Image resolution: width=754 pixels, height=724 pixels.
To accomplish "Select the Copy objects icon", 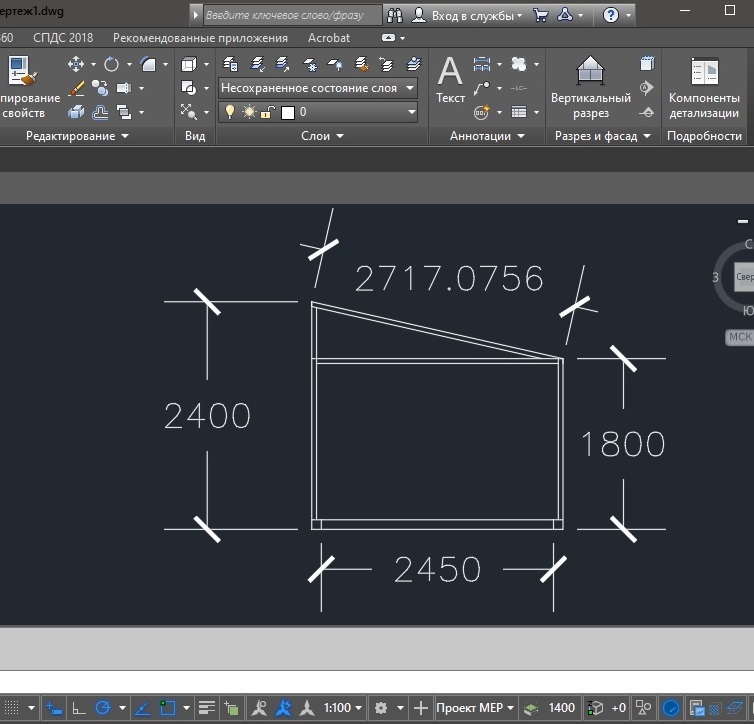I will point(100,88).
